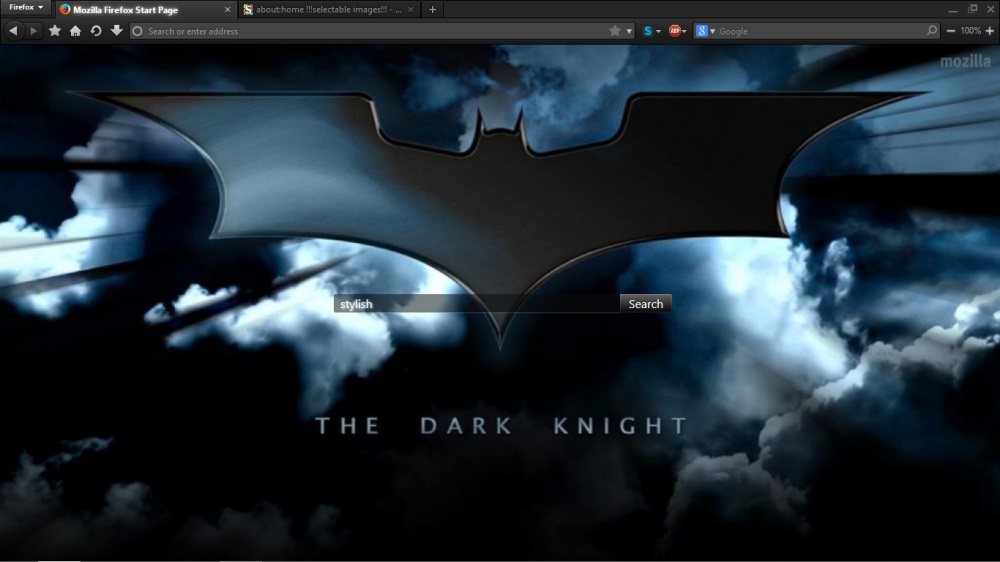The height and width of the screenshot is (562, 1000).
Task: Click the mozilla wordmark link
Action: 966,61
